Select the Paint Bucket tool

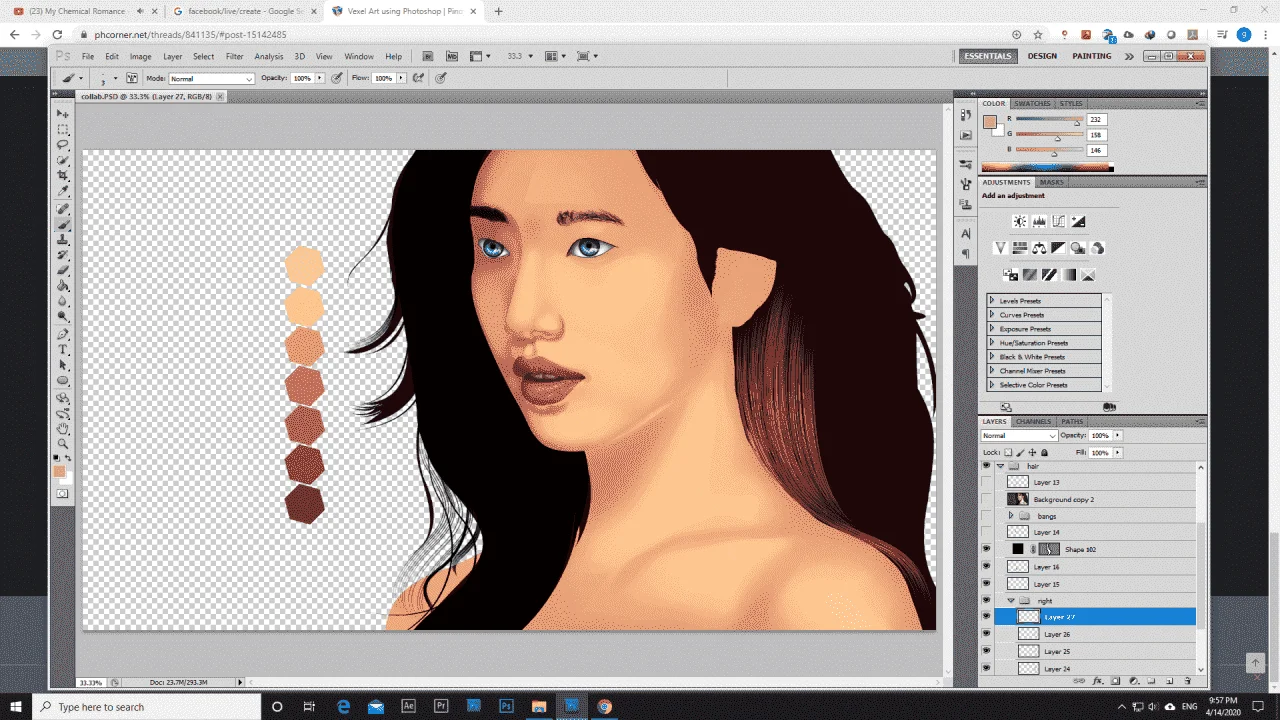click(x=63, y=286)
